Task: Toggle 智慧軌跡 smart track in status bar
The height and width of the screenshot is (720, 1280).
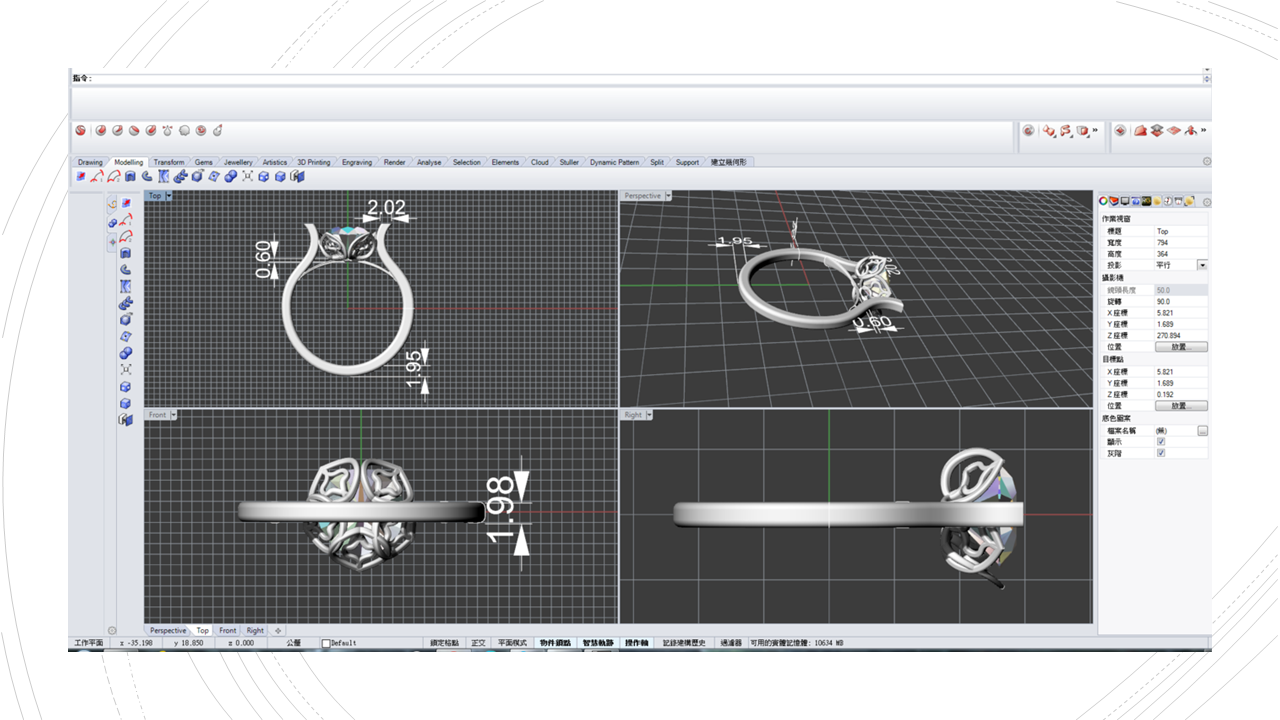Action: click(597, 643)
